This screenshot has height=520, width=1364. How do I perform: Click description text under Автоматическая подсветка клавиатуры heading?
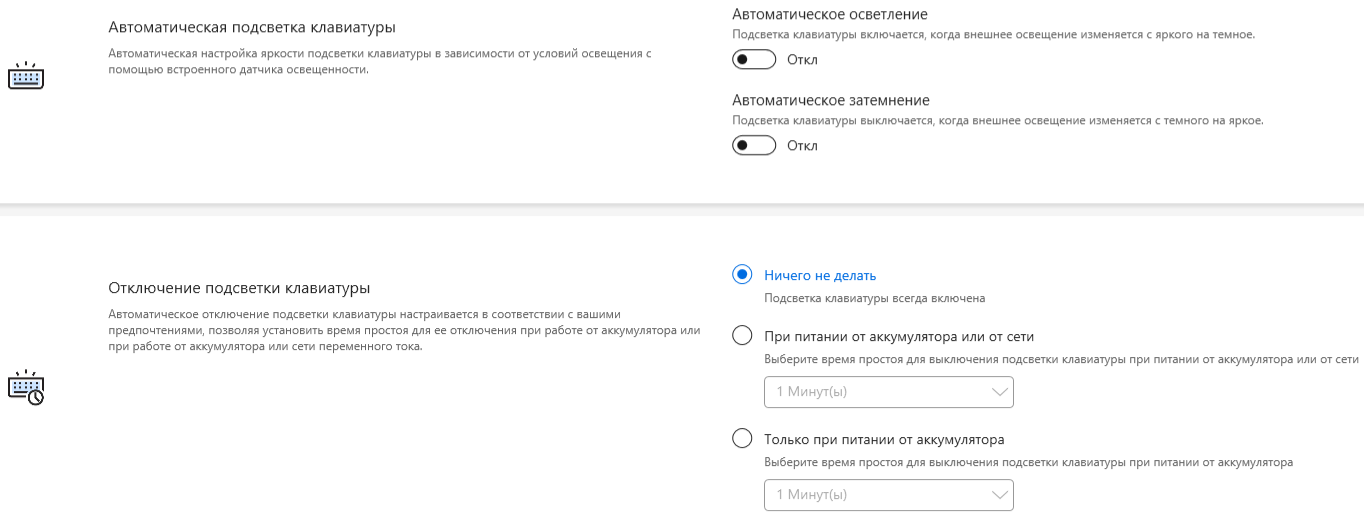pos(380,61)
